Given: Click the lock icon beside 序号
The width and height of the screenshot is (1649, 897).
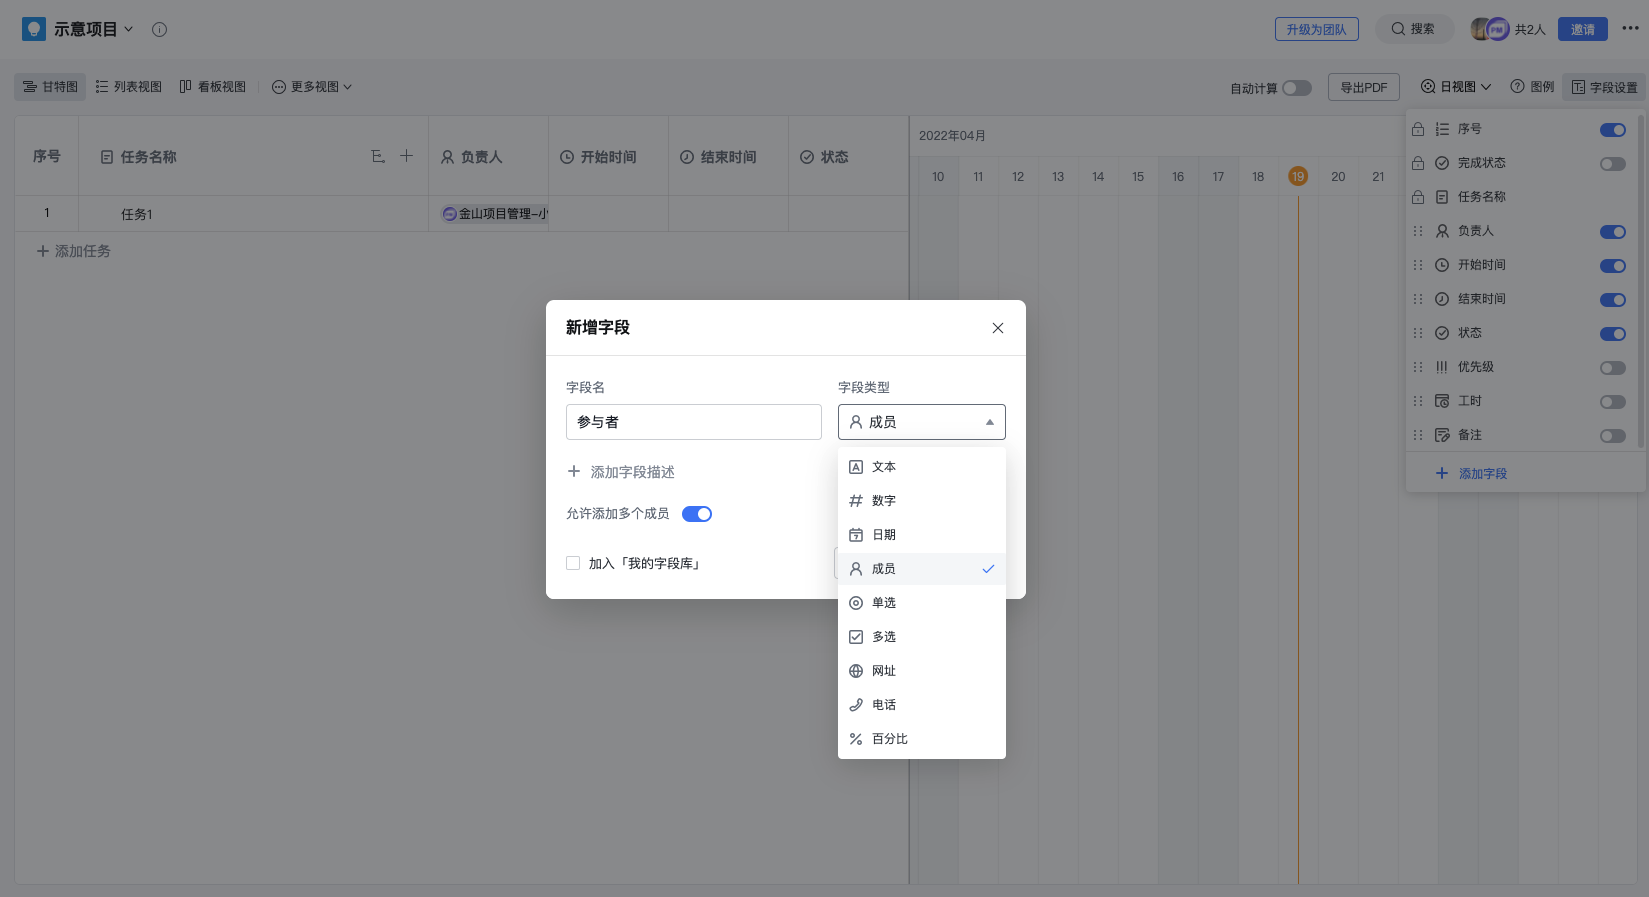Looking at the screenshot, I should pos(1418,129).
